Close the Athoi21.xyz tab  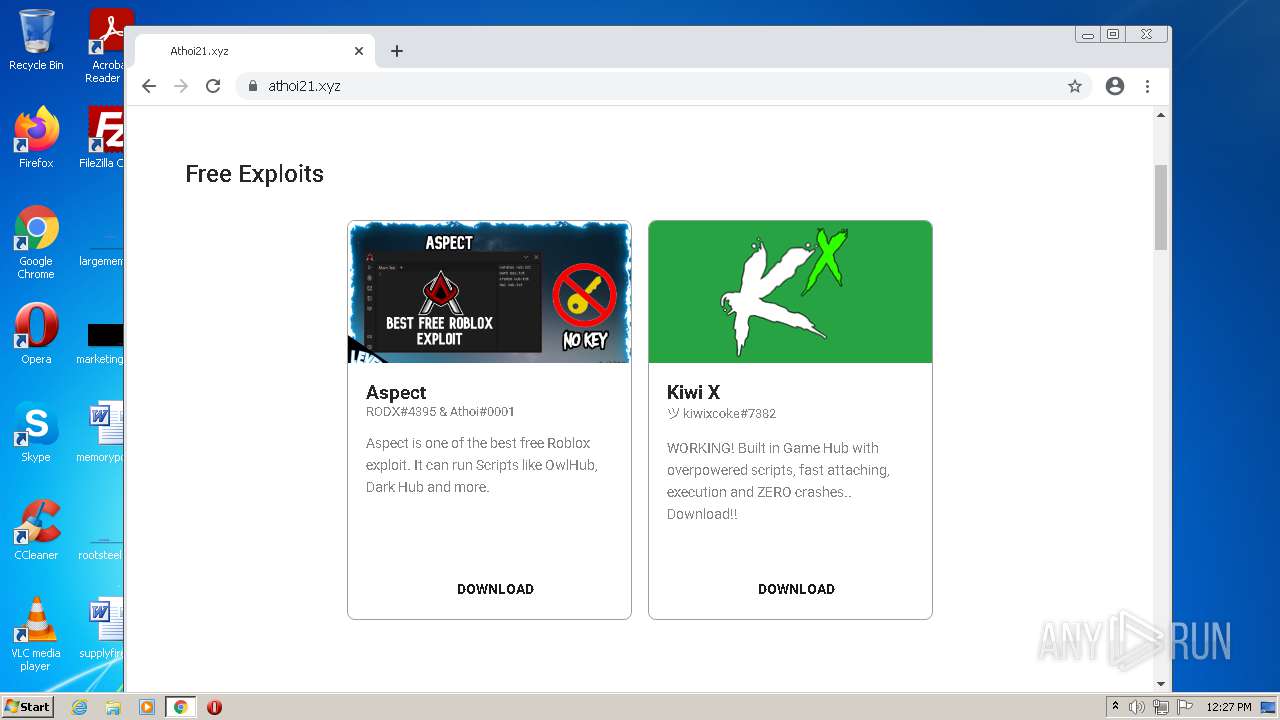pos(359,51)
